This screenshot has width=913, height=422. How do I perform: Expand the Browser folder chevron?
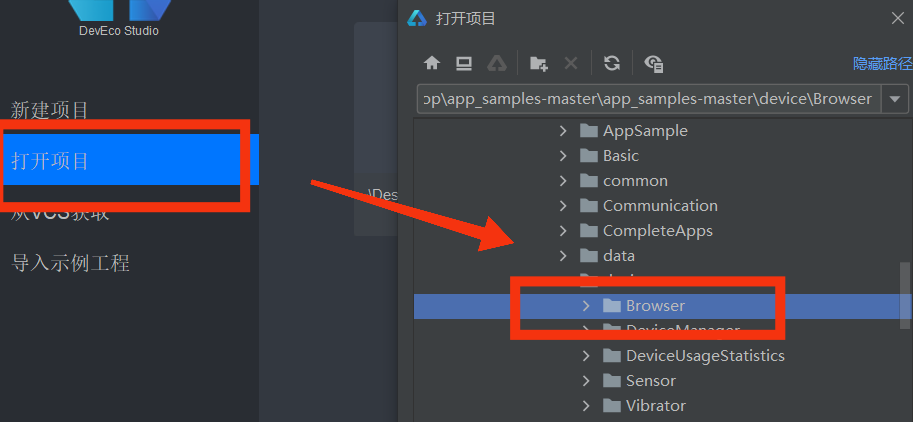586,306
